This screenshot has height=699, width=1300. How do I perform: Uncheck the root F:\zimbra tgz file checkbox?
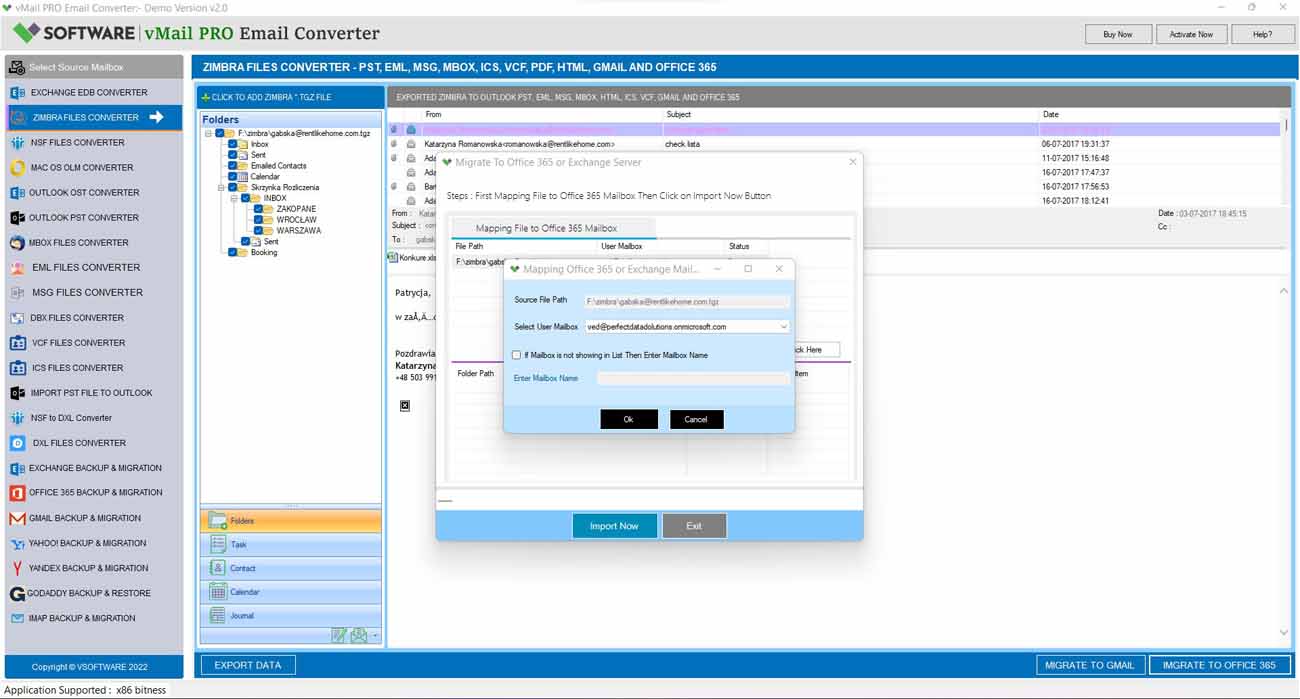pyautogui.click(x=220, y=133)
